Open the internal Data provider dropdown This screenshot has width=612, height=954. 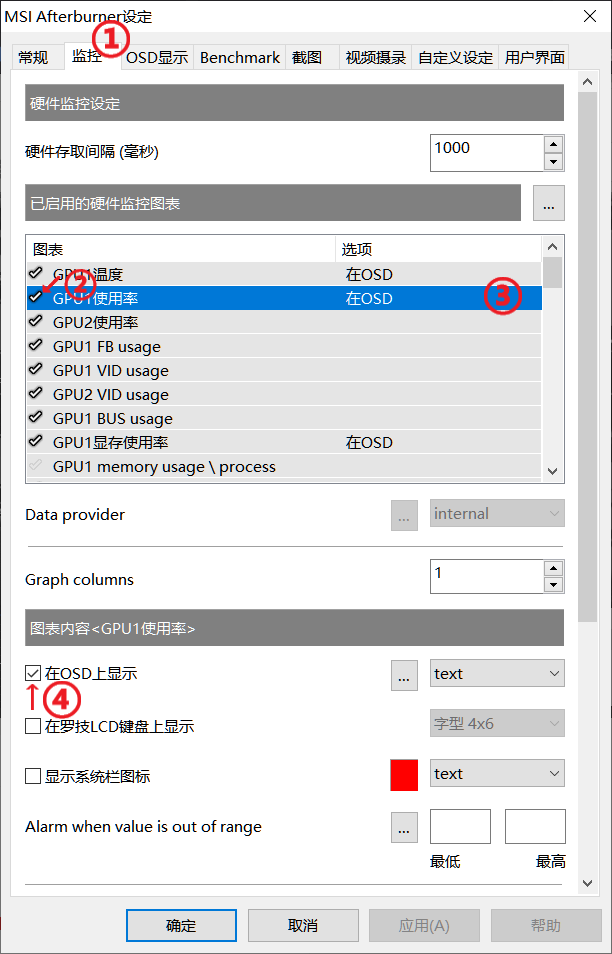pyautogui.click(x=497, y=514)
